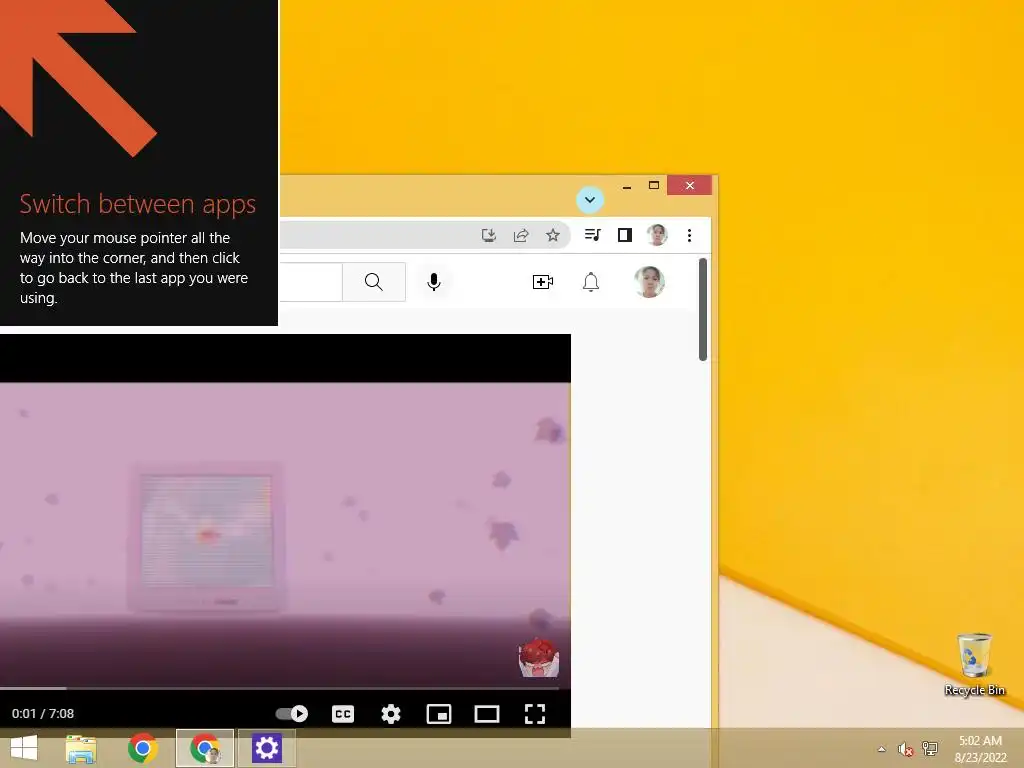Open Chrome three-dot menu
The width and height of the screenshot is (1024, 768).
(689, 235)
